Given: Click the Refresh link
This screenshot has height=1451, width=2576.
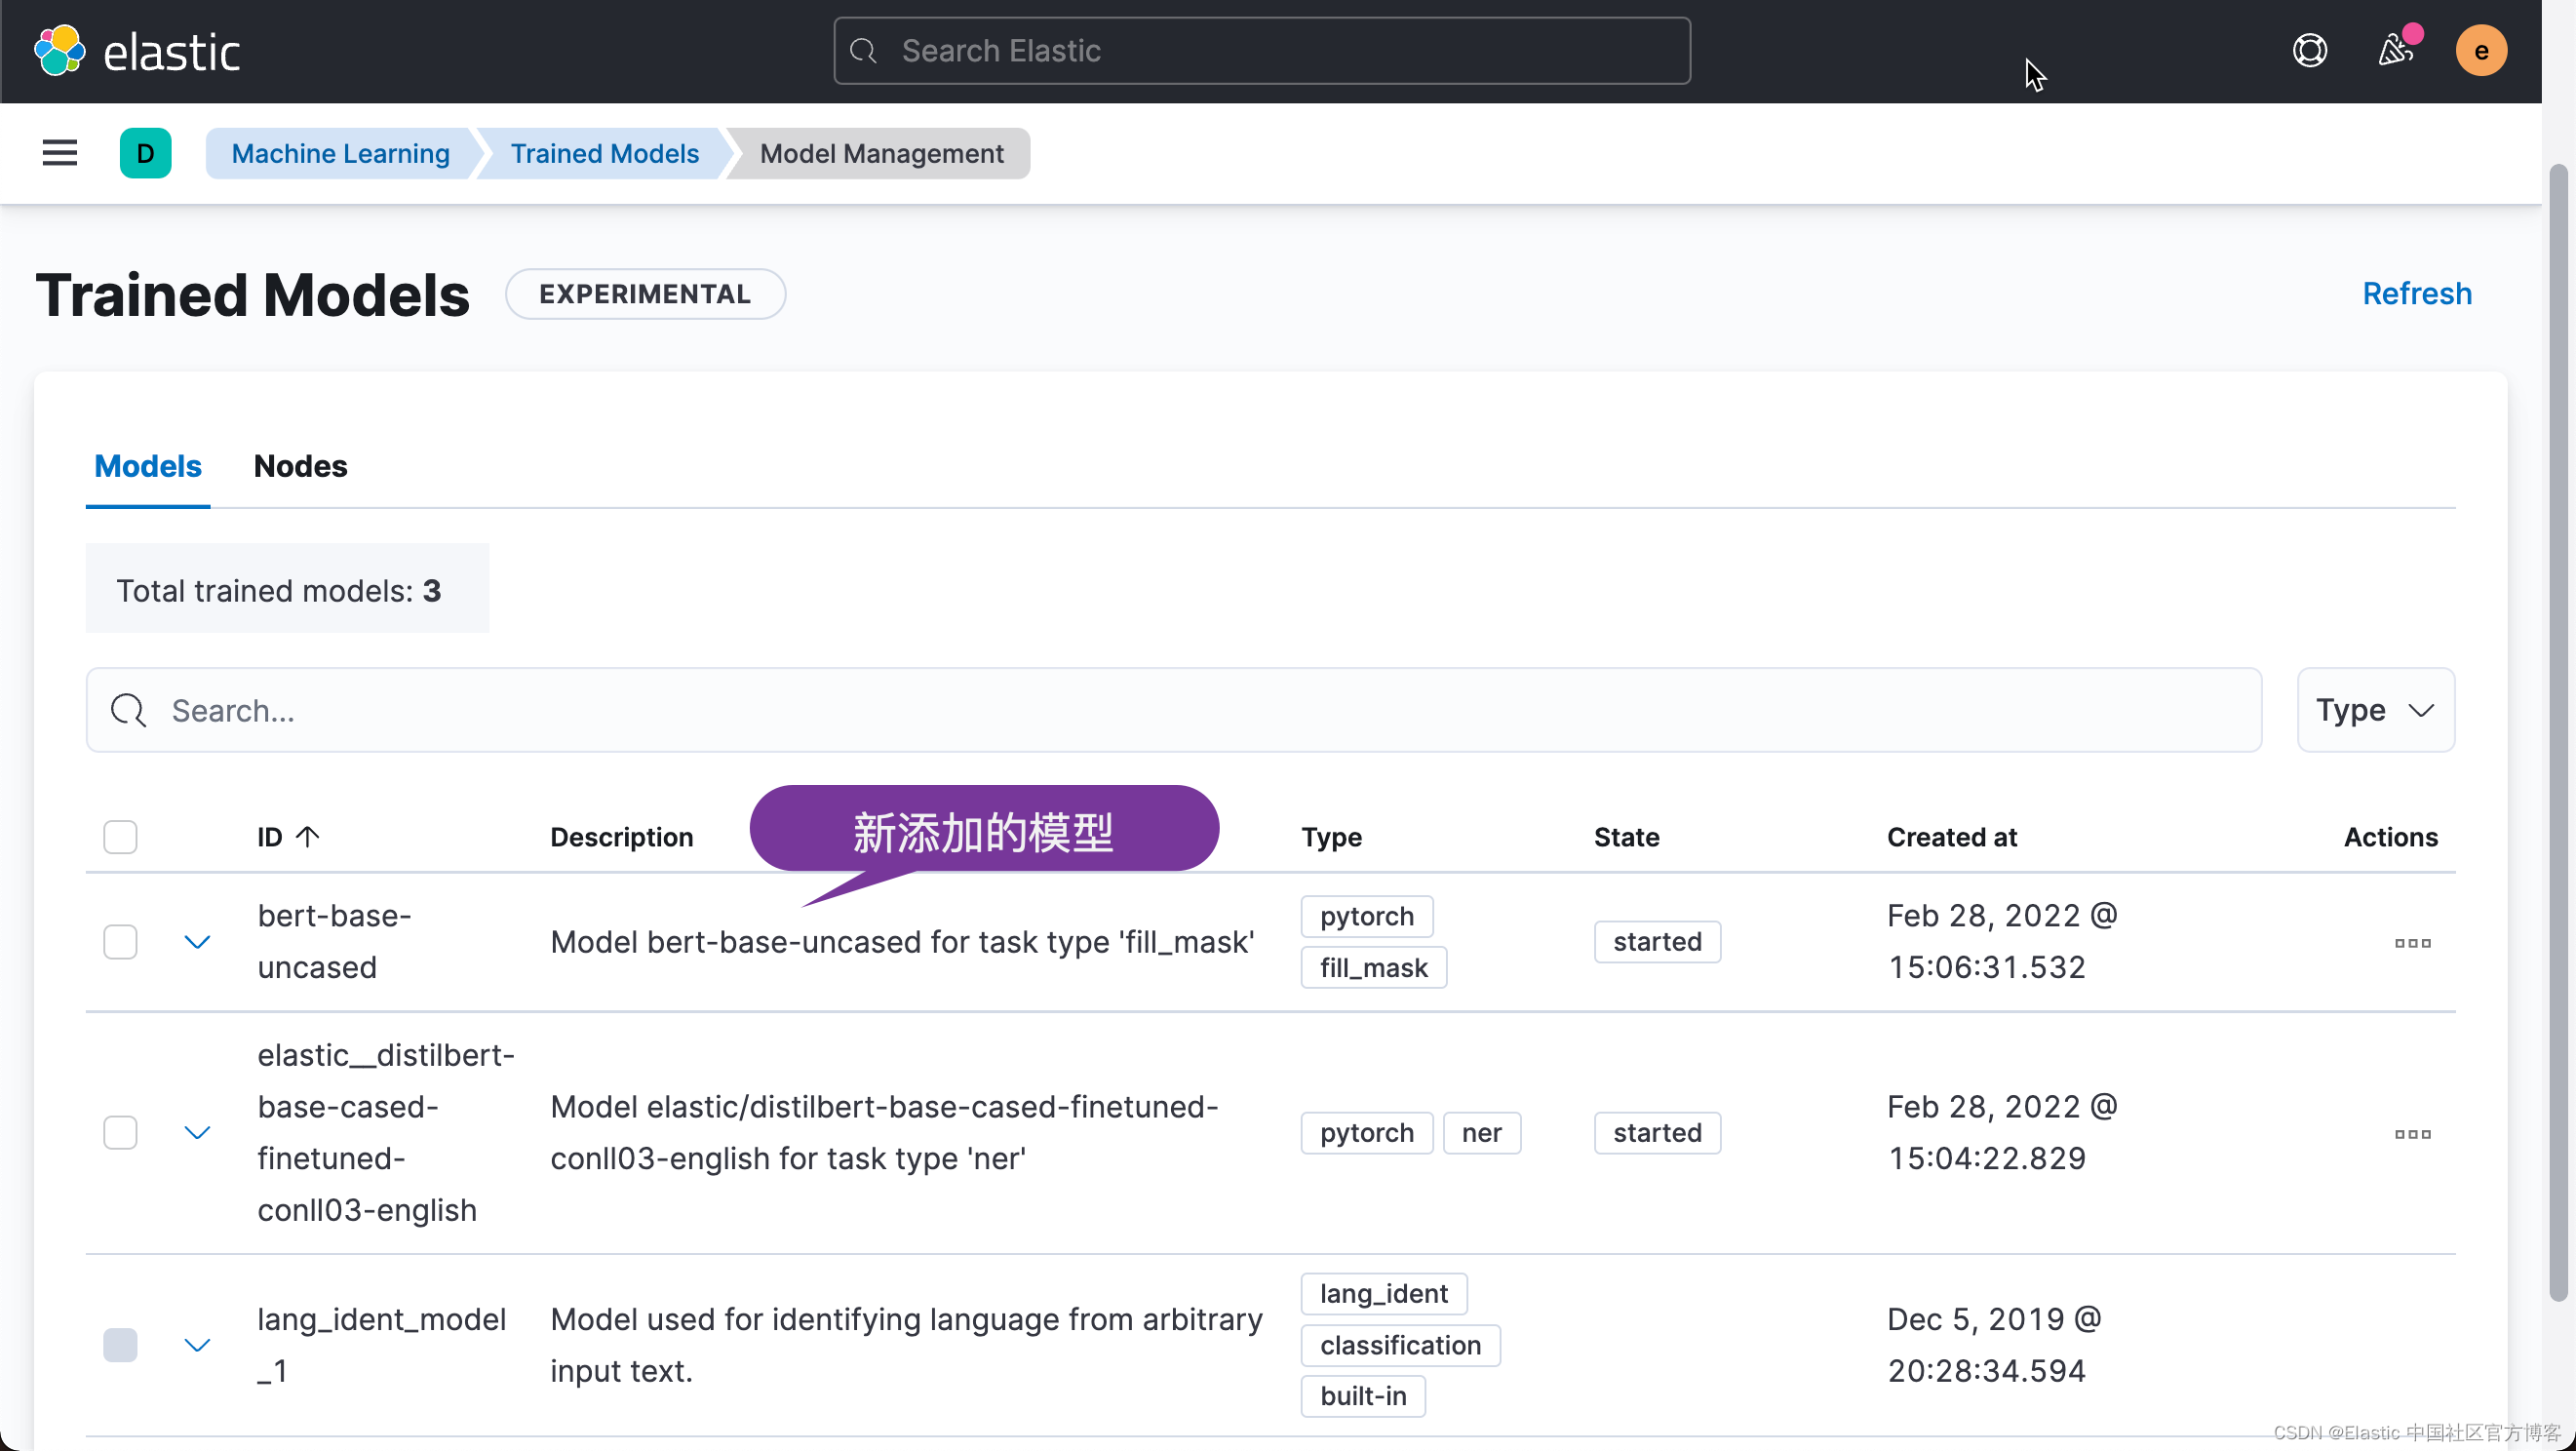Looking at the screenshot, I should coord(2416,294).
